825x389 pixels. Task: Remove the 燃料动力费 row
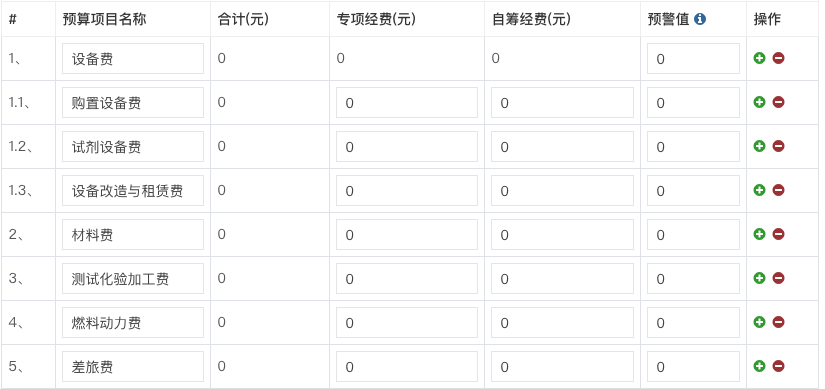(778, 322)
